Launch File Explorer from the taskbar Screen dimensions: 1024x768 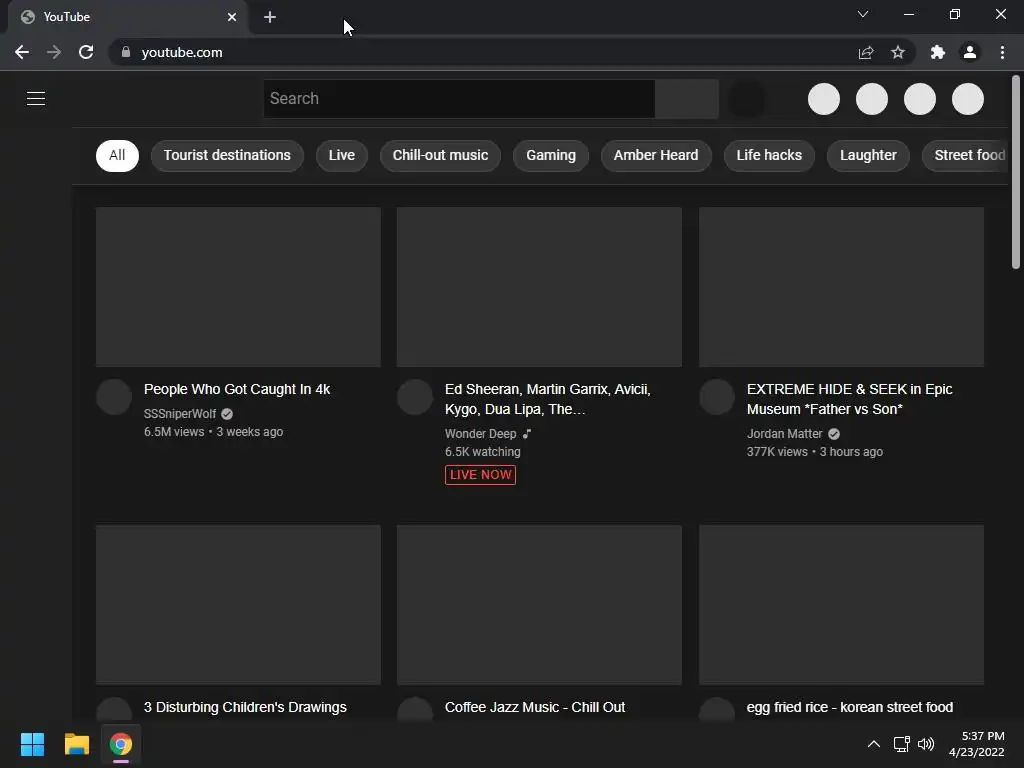[76, 744]
